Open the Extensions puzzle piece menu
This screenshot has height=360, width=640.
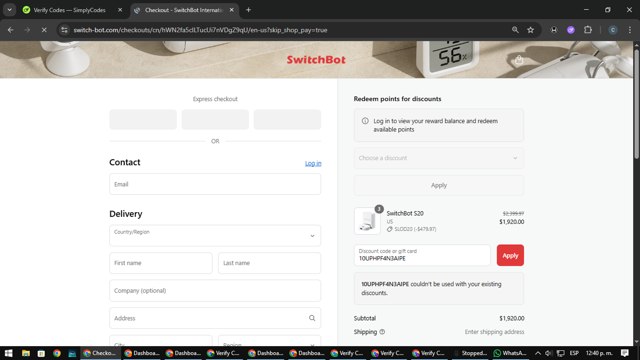click(588, 30)
